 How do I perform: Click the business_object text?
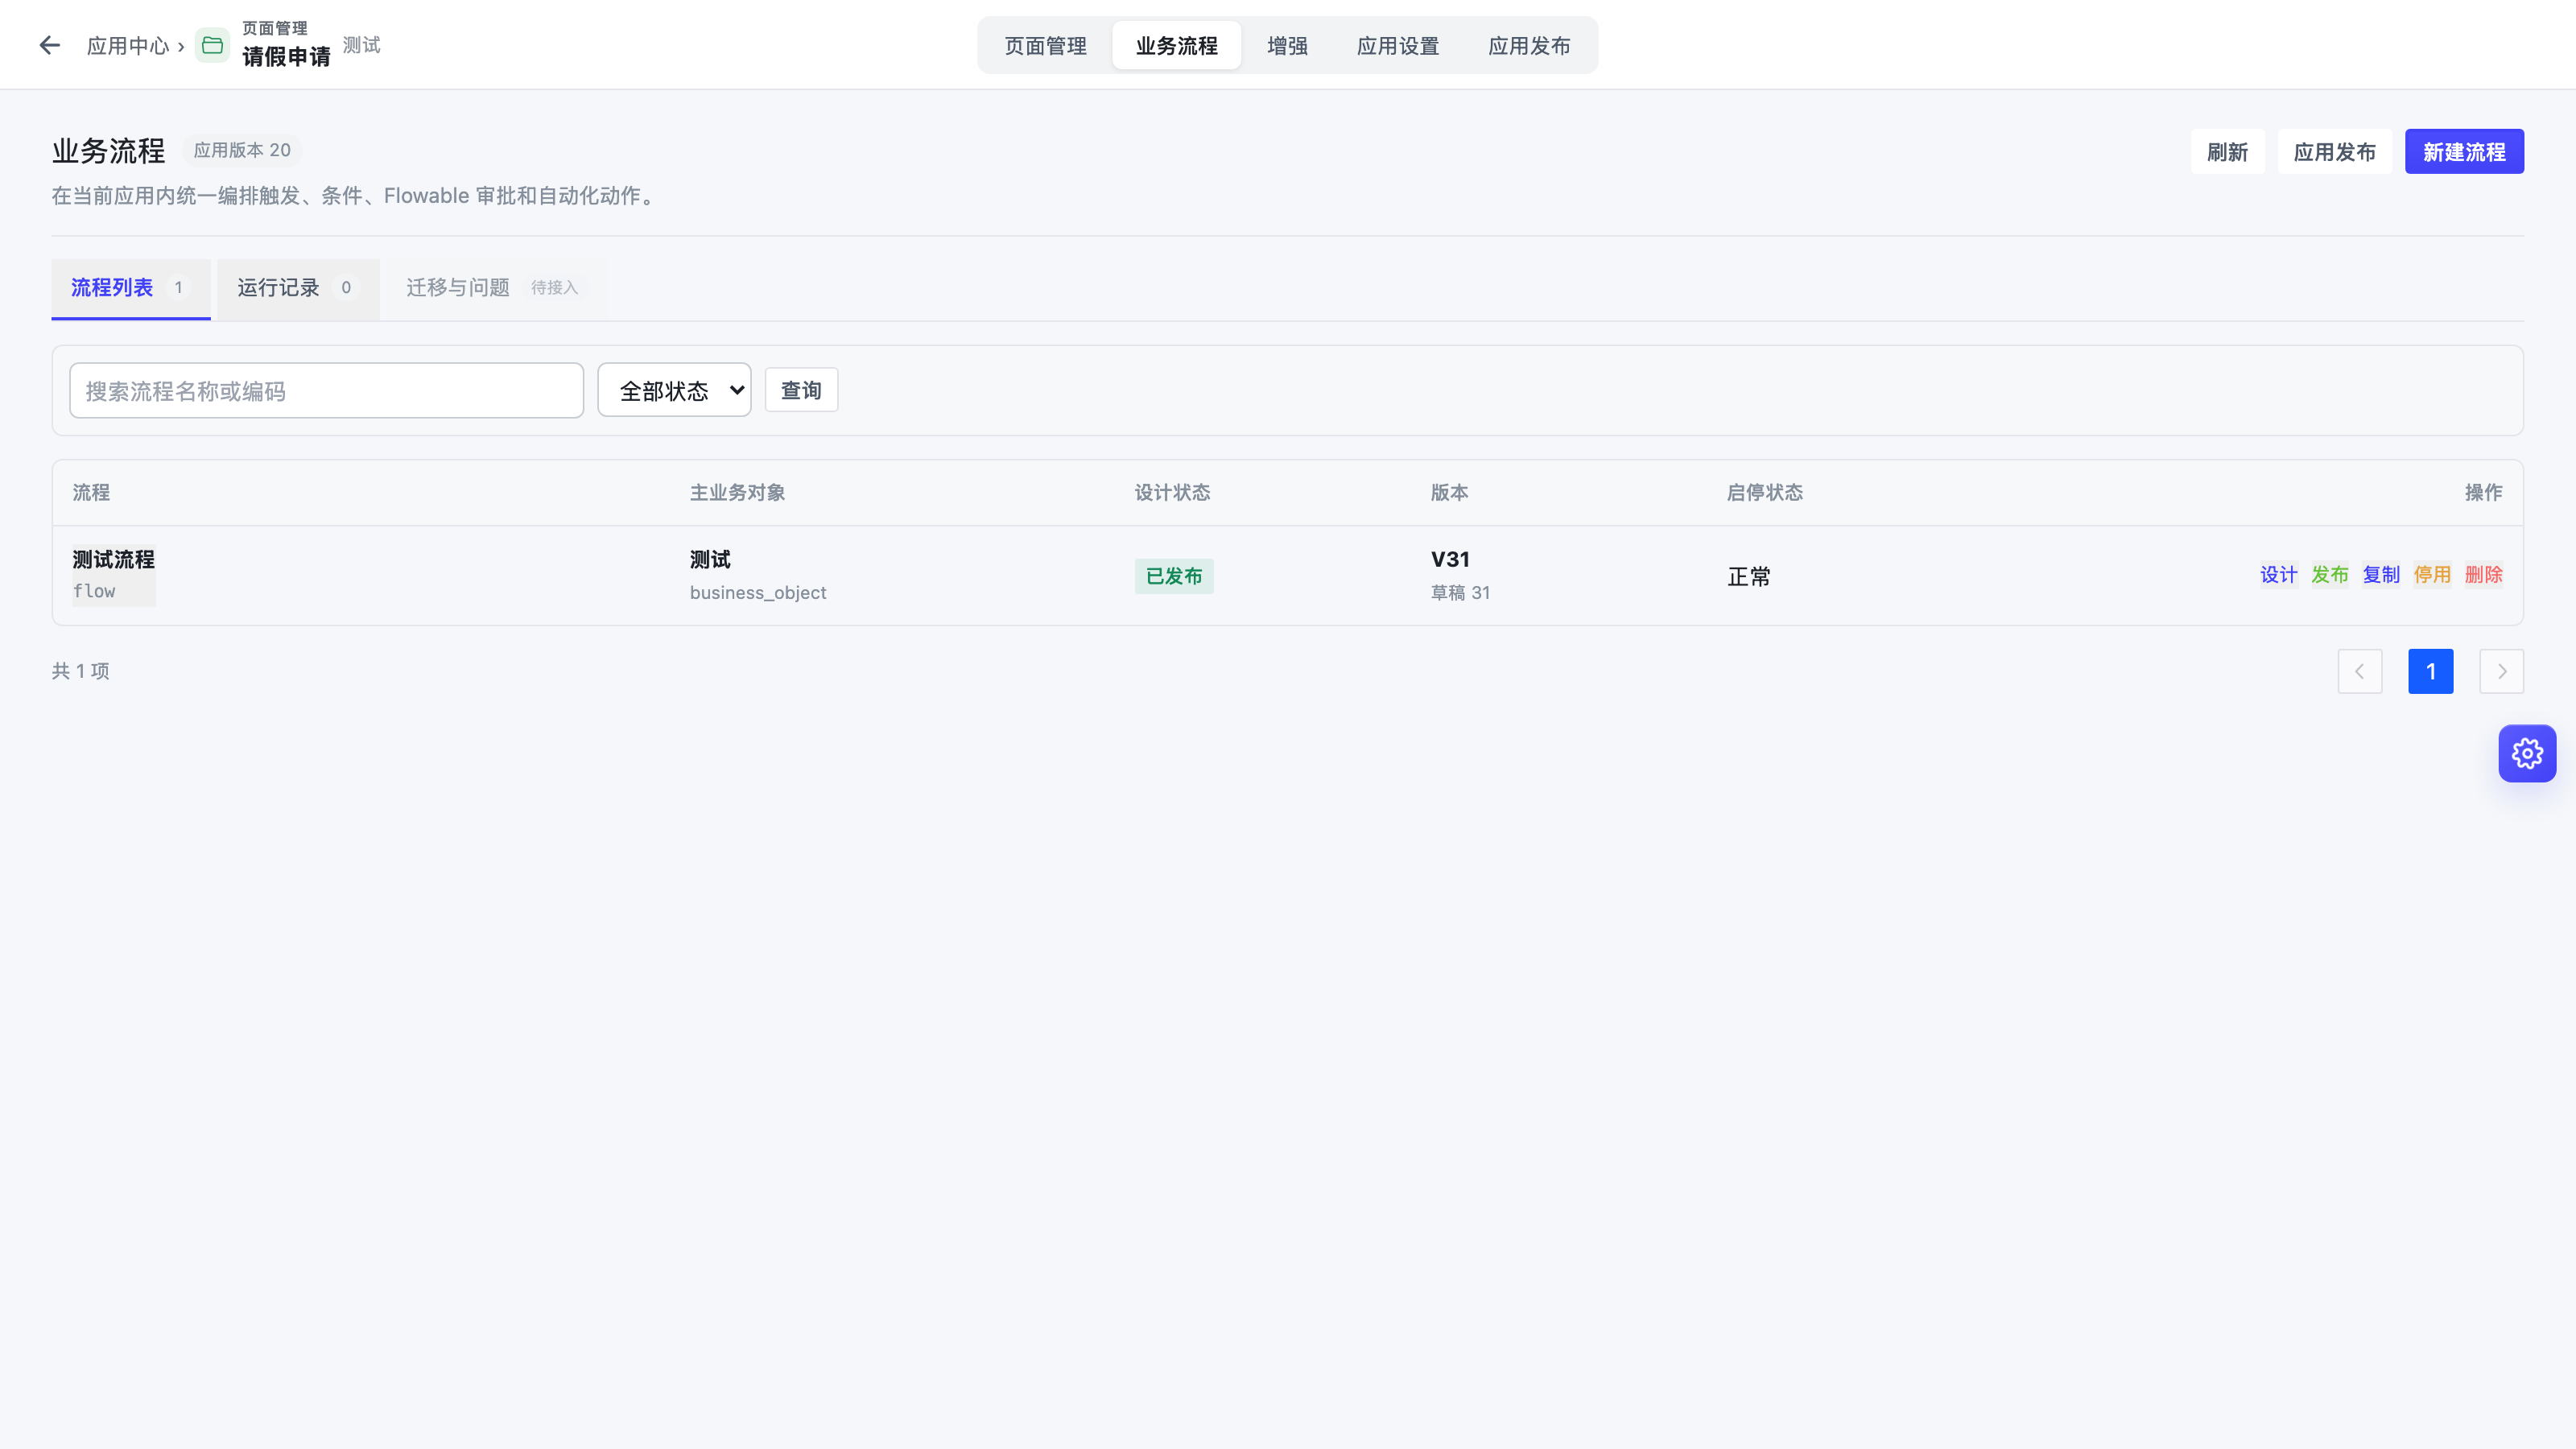[x=757, y=593]
